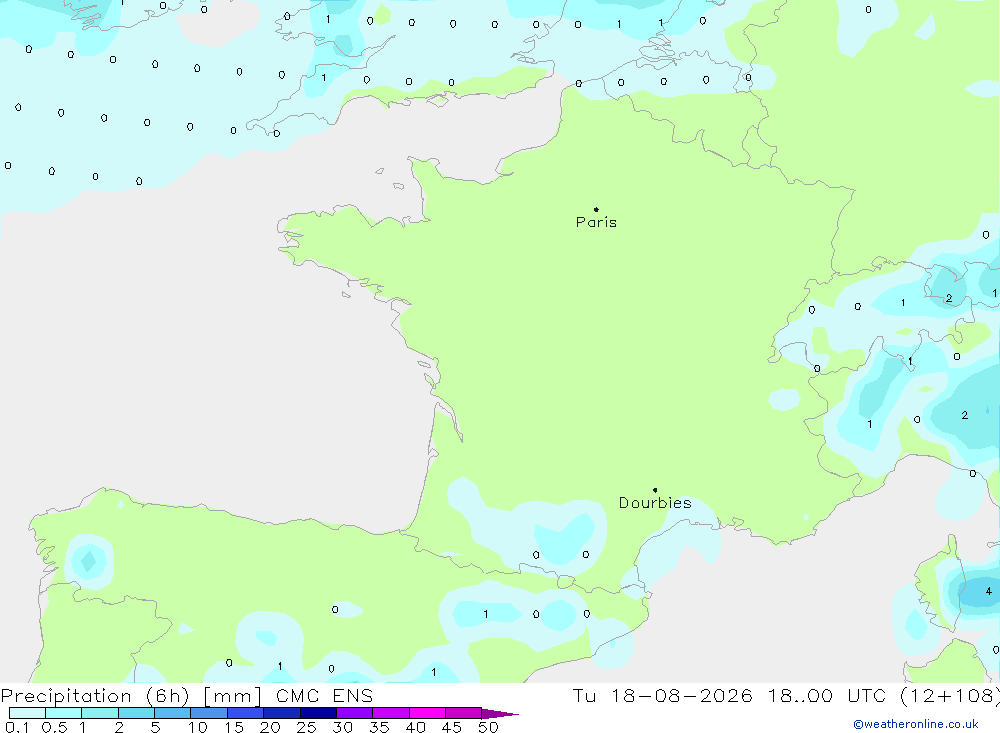Click the precipitation value '4' over Corsica
This screenshot has height=733, width=1000.
[x=989, y=591]
